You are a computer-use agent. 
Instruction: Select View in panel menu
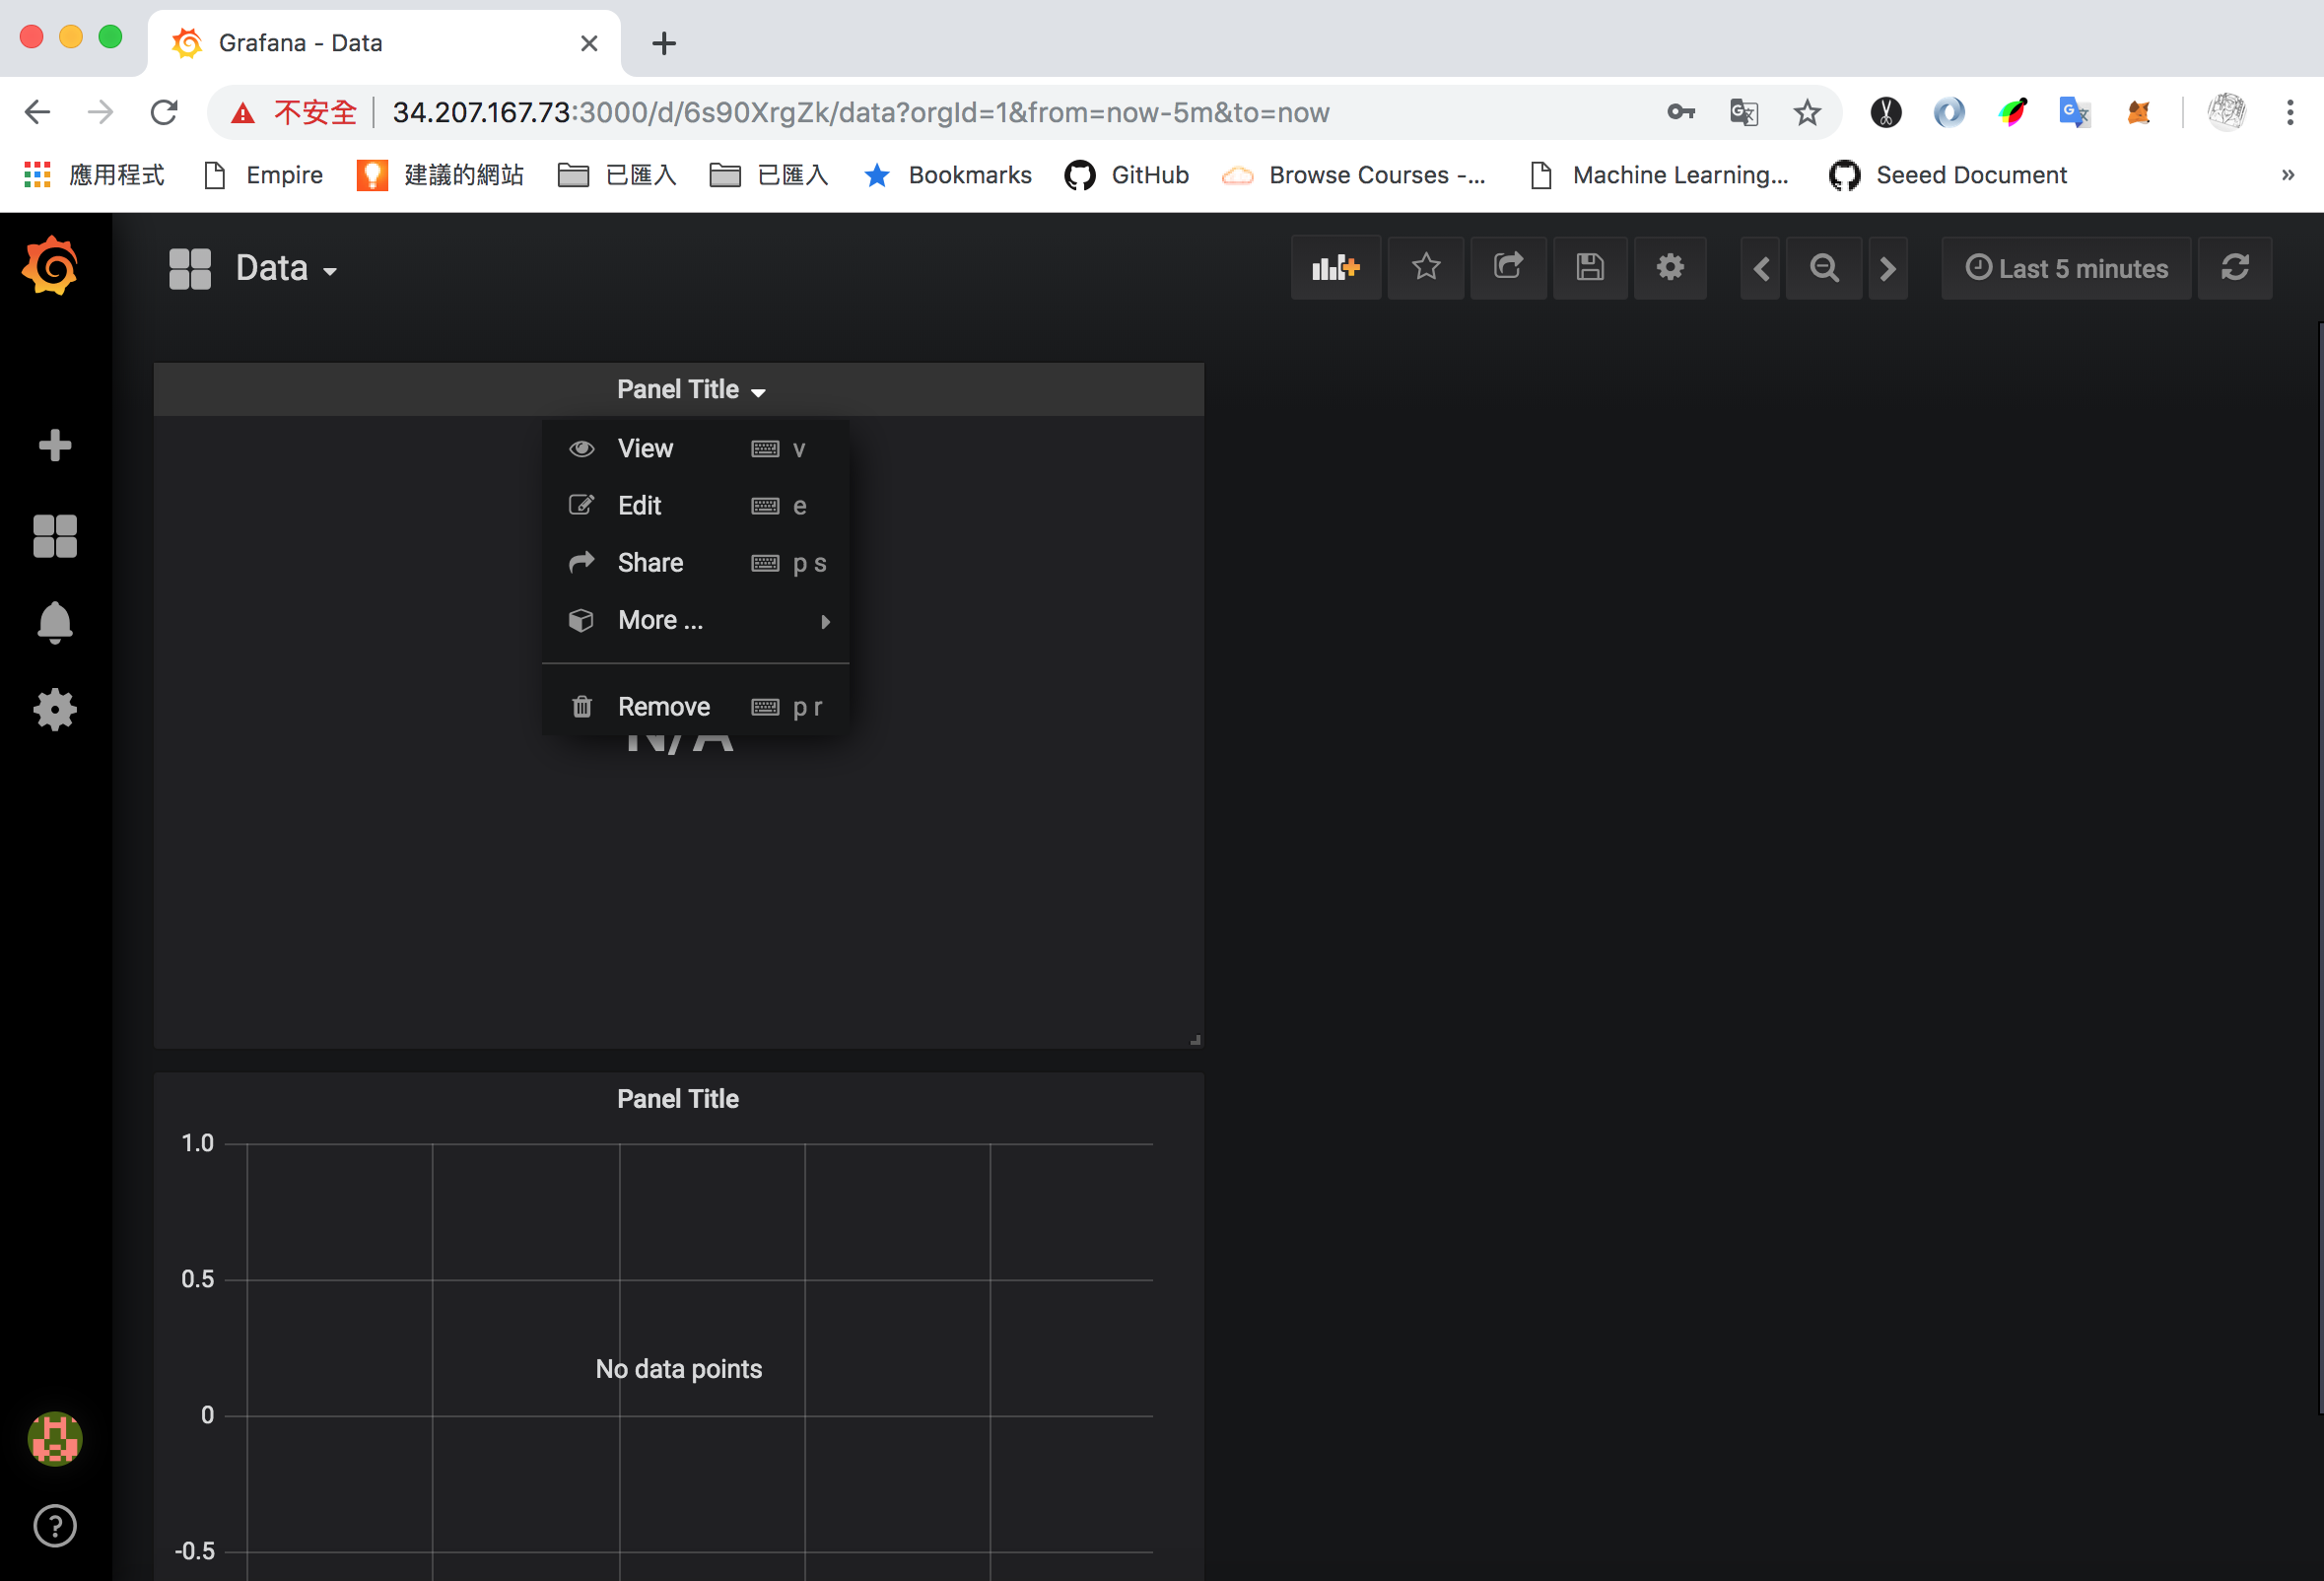(695, 448)
